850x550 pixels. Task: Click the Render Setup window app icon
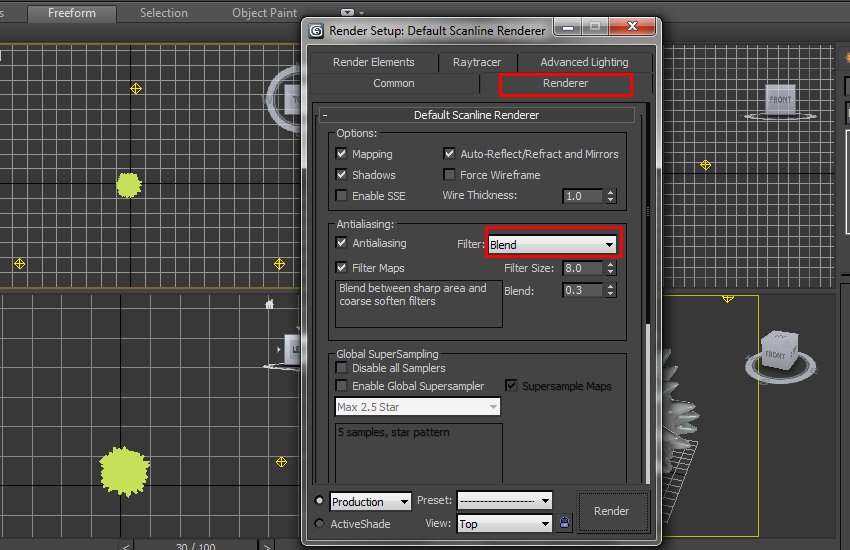pyautogui.click(x=316, y=30)
